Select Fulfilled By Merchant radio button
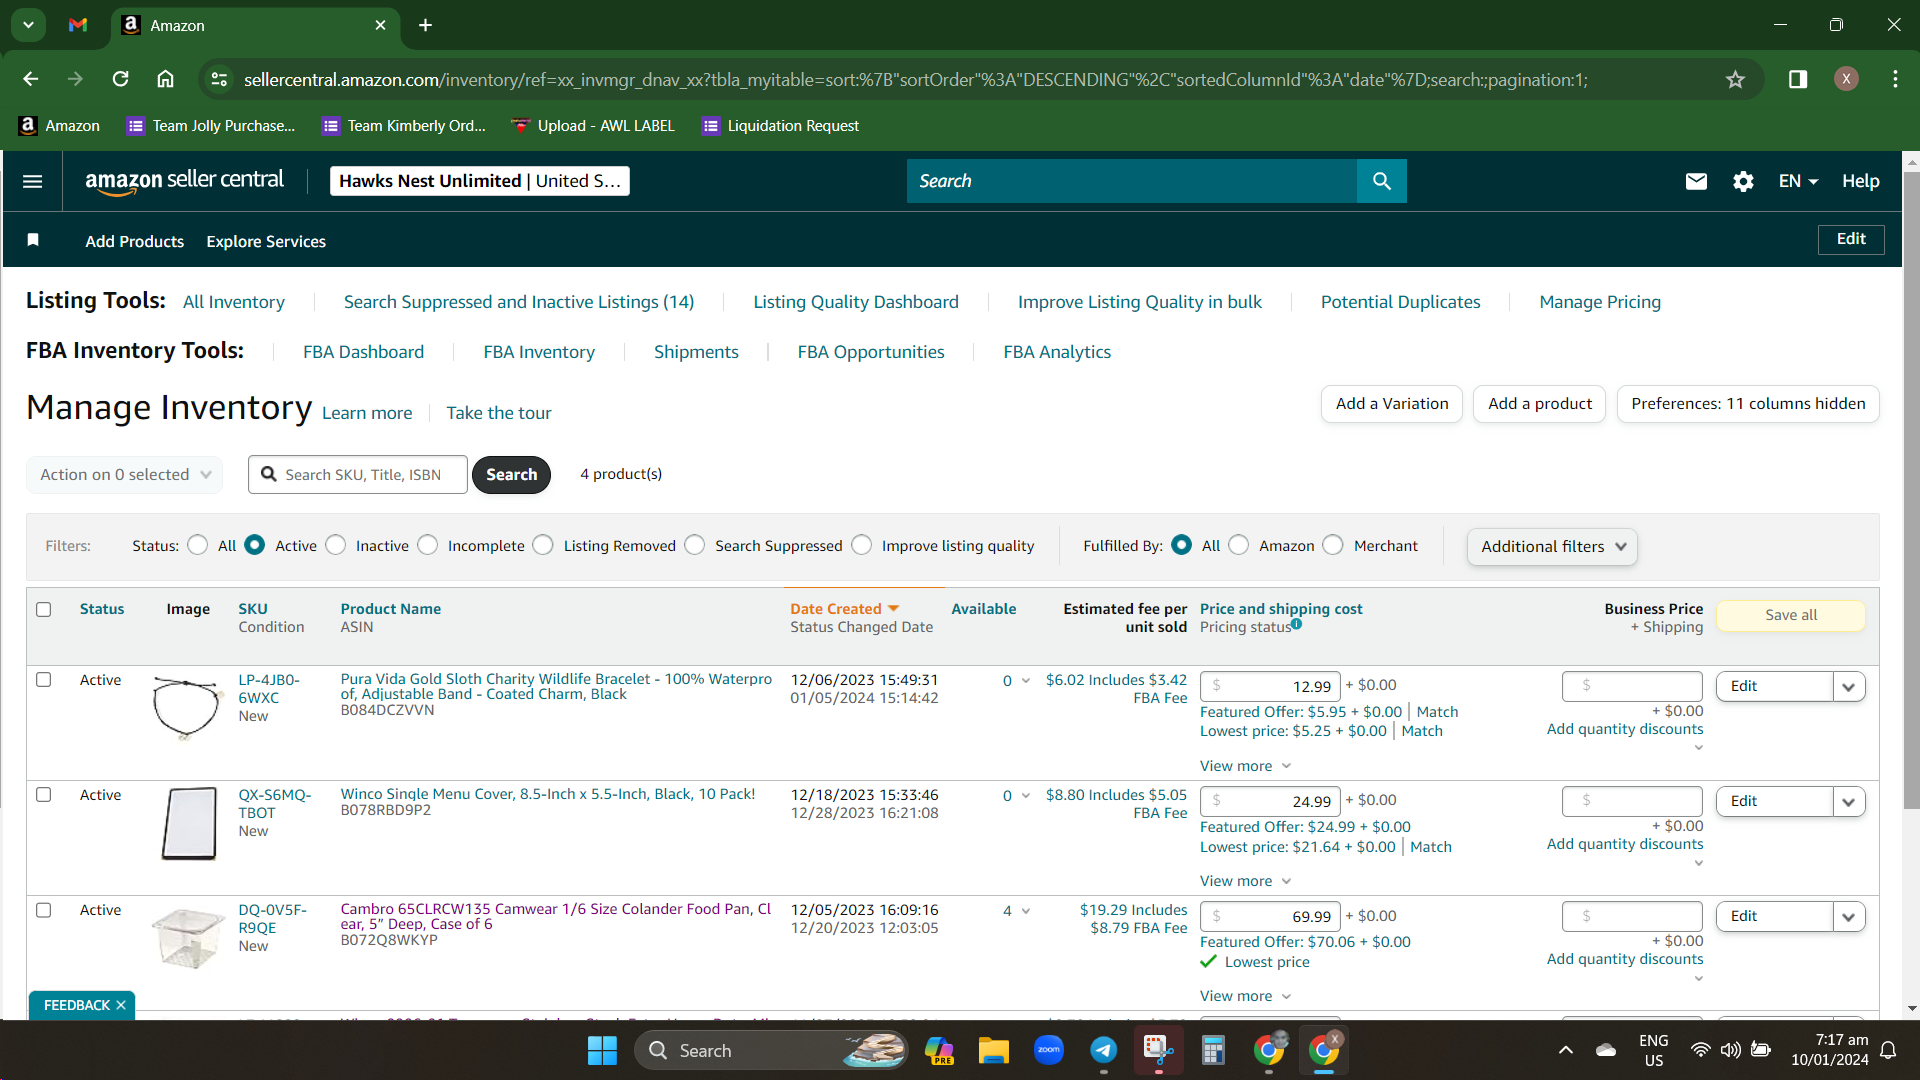 pos(1333,545)
